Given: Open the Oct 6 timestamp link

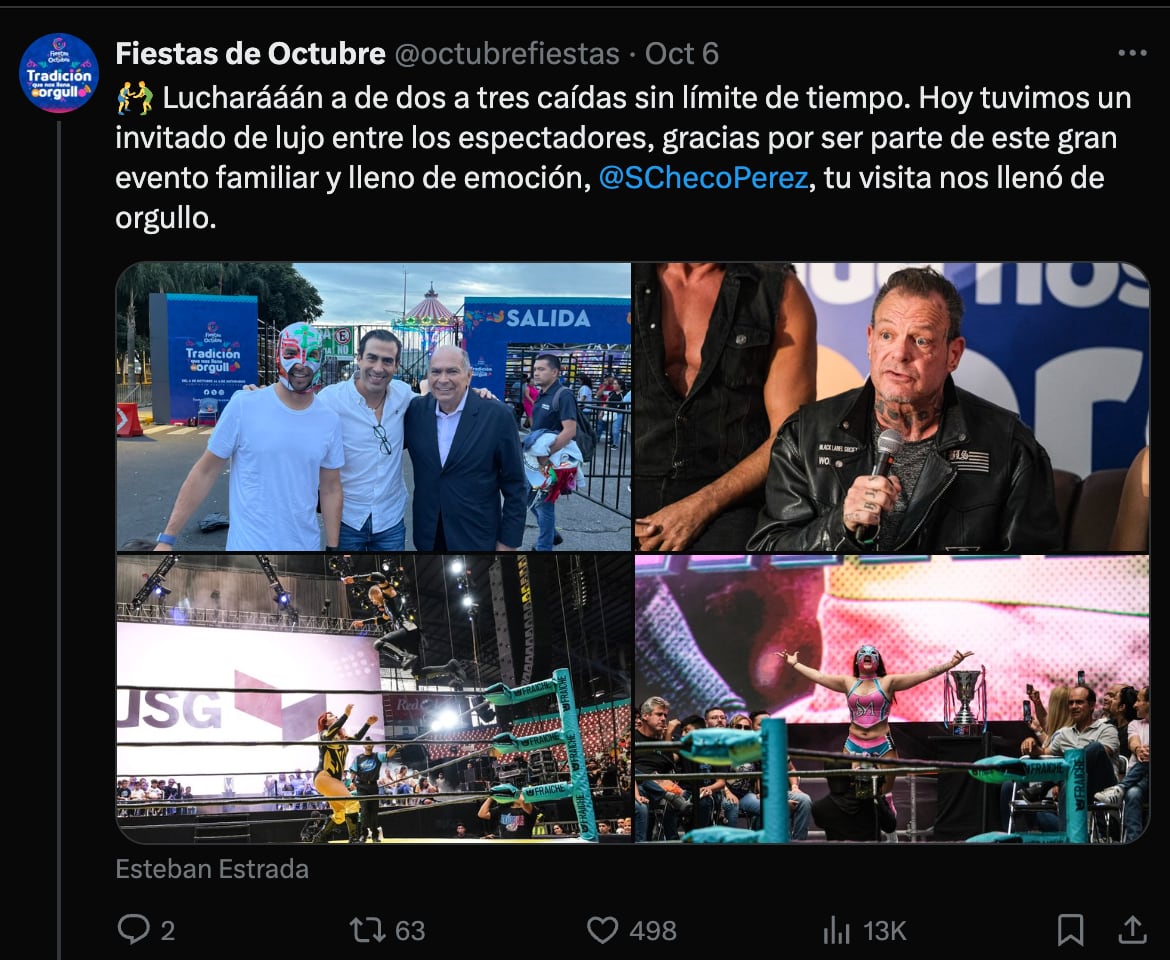Looking at the screenshot, I should coord(682,54).
